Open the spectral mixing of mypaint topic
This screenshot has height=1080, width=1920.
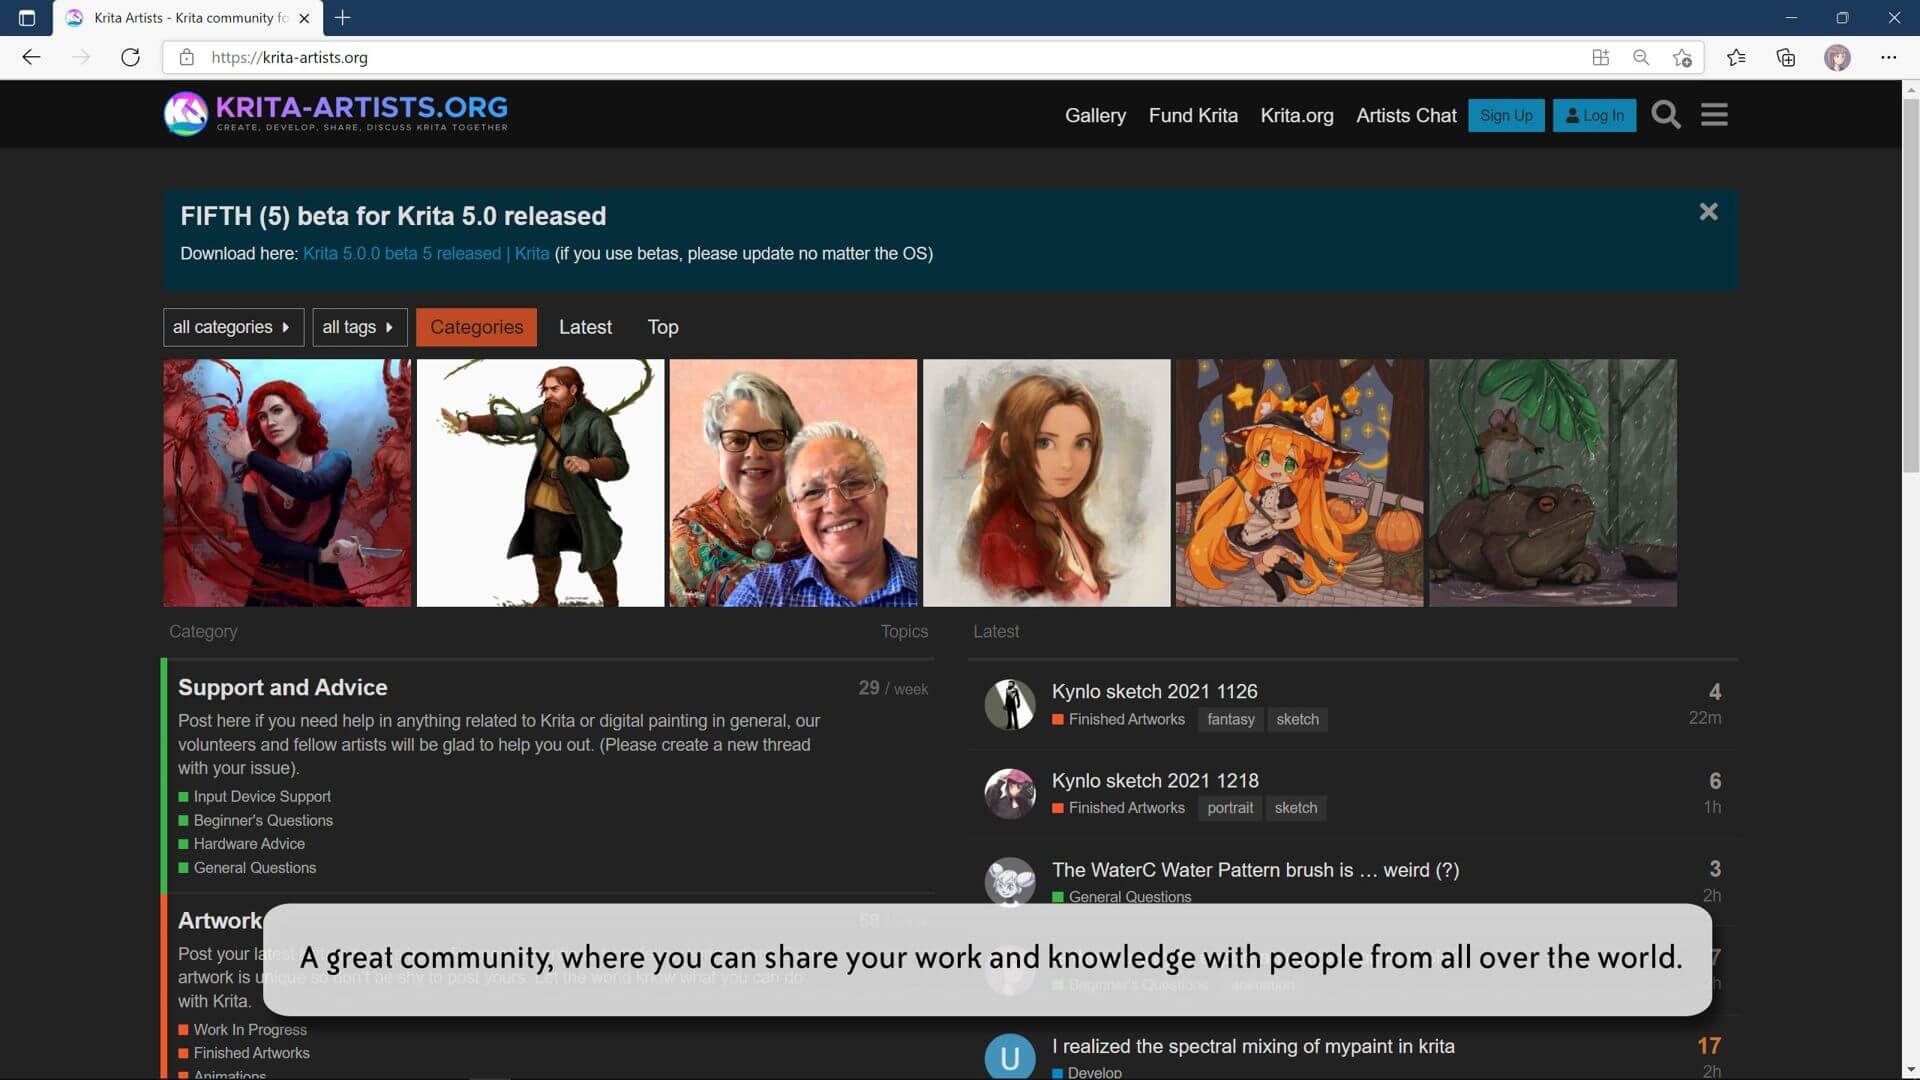pyautogui.click(x=1253, y=1046)
